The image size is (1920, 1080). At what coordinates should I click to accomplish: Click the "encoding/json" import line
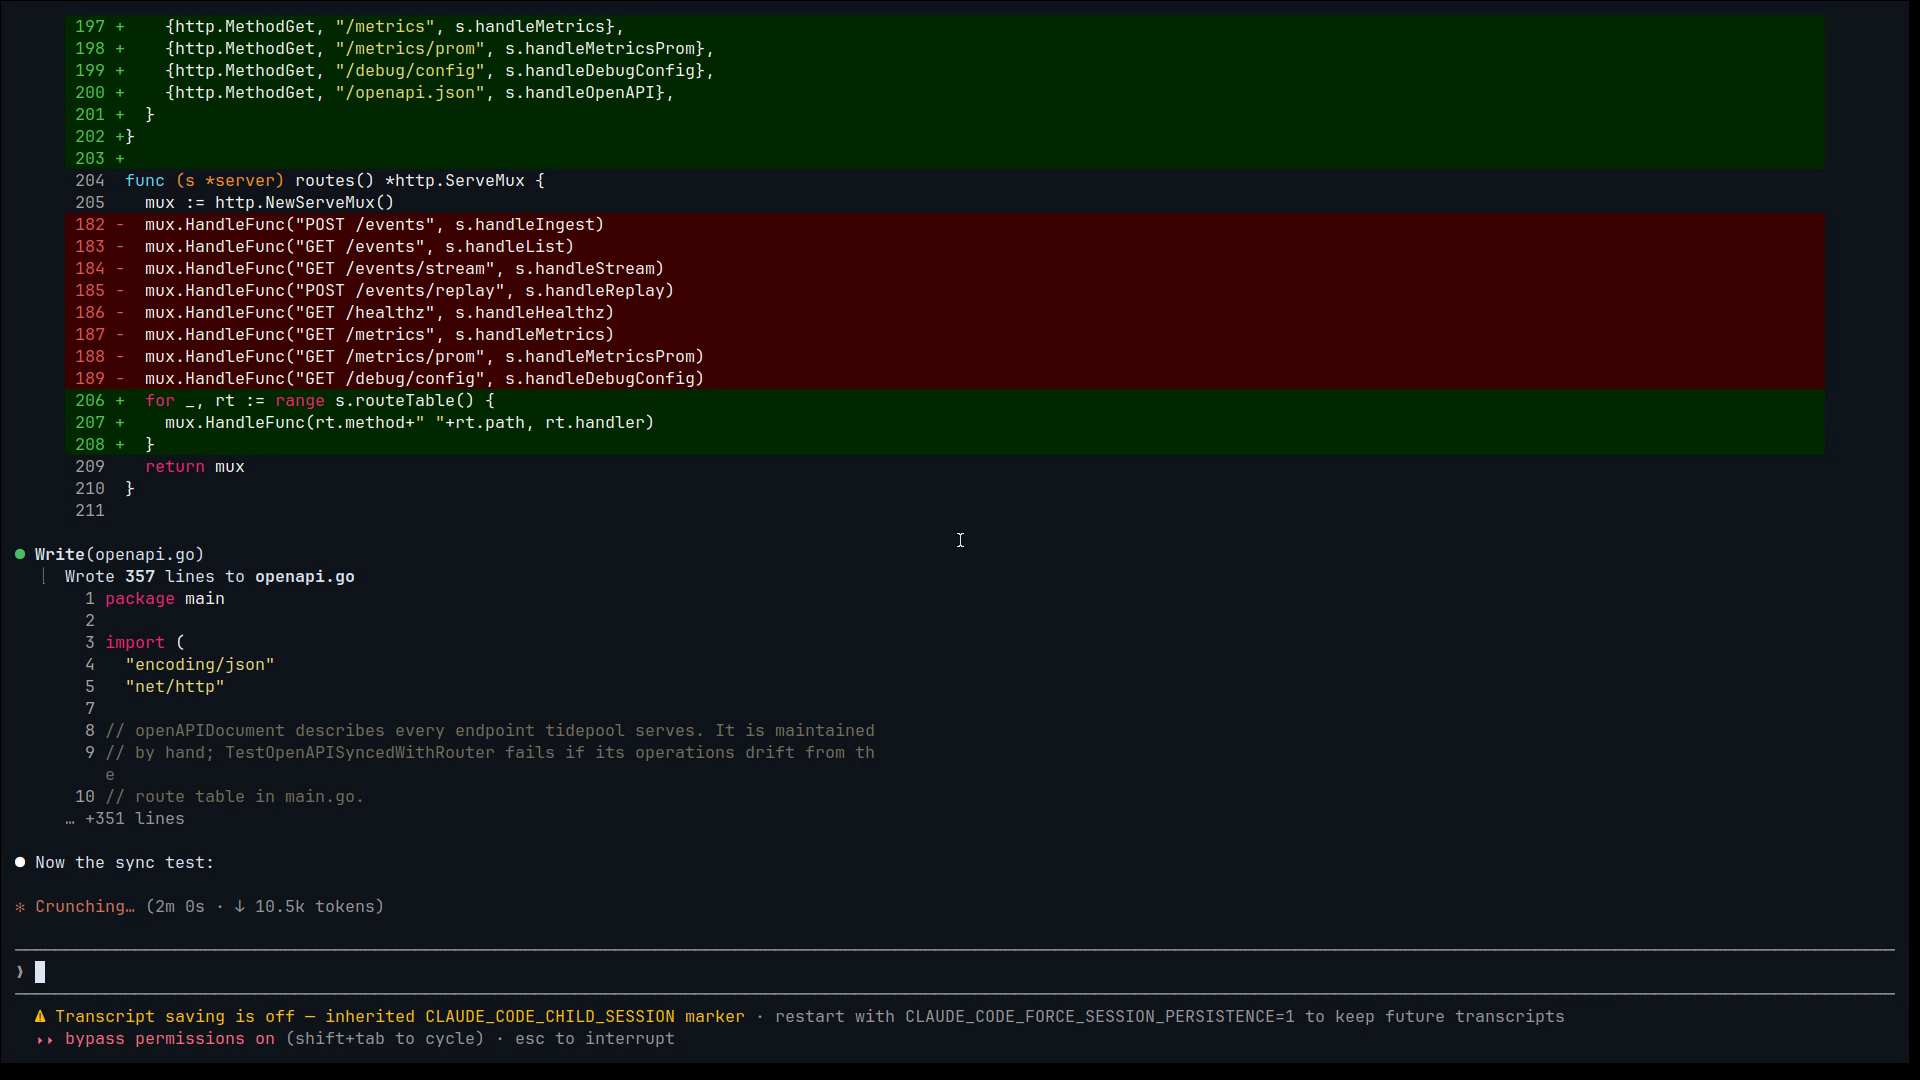pyautogui.click(x=200, y=665)
